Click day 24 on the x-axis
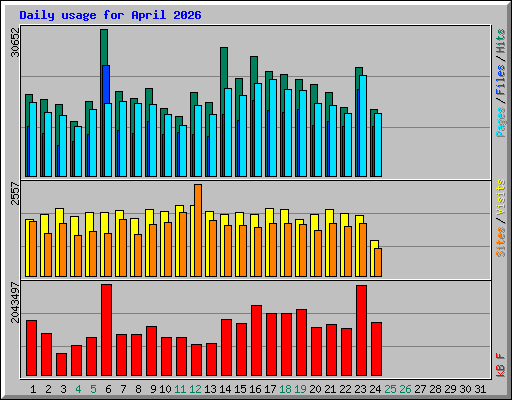The image size is (512, 400). pyautogui.click(x=375, y=389)
